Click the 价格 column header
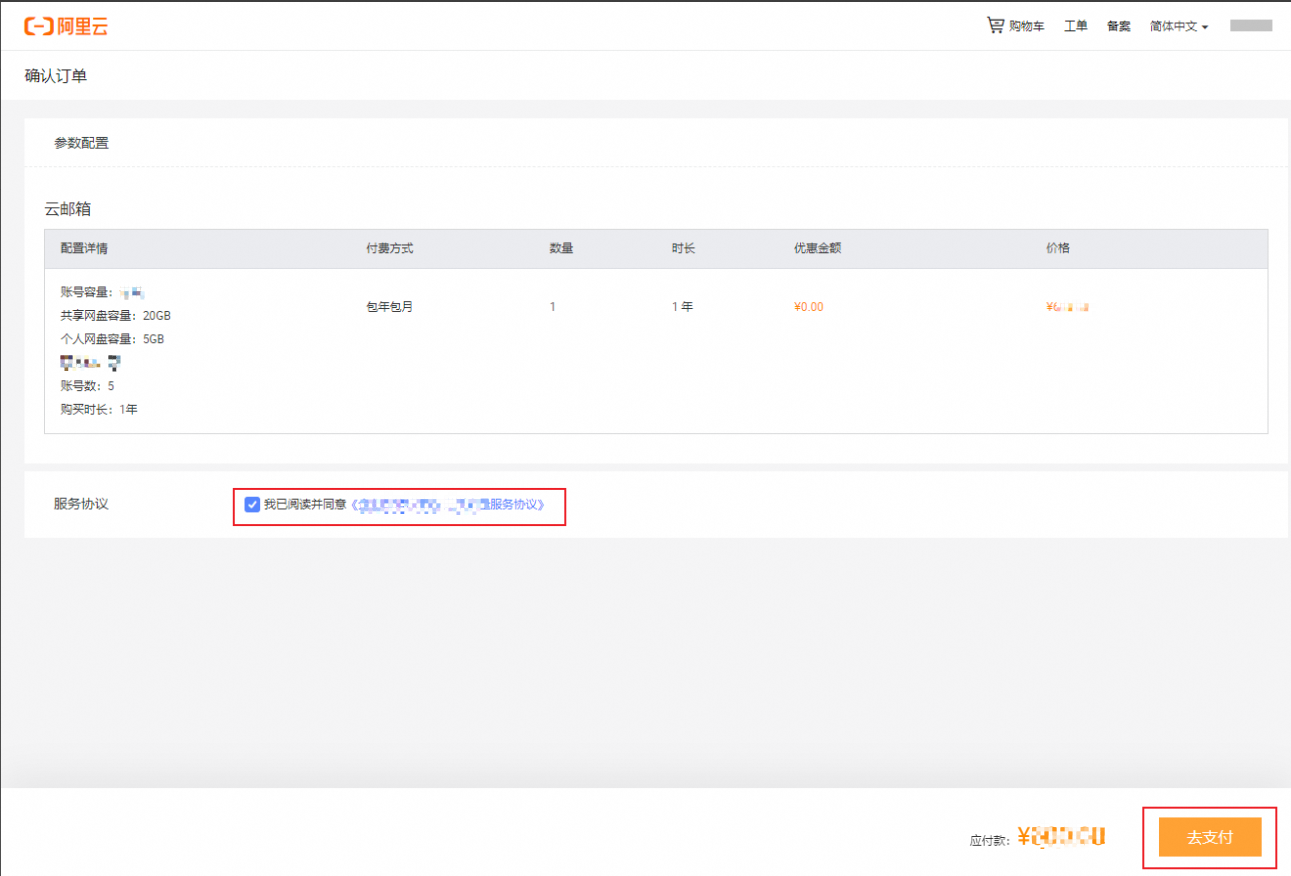This screenshot has width=1291, height=876. click(1057, 248)
